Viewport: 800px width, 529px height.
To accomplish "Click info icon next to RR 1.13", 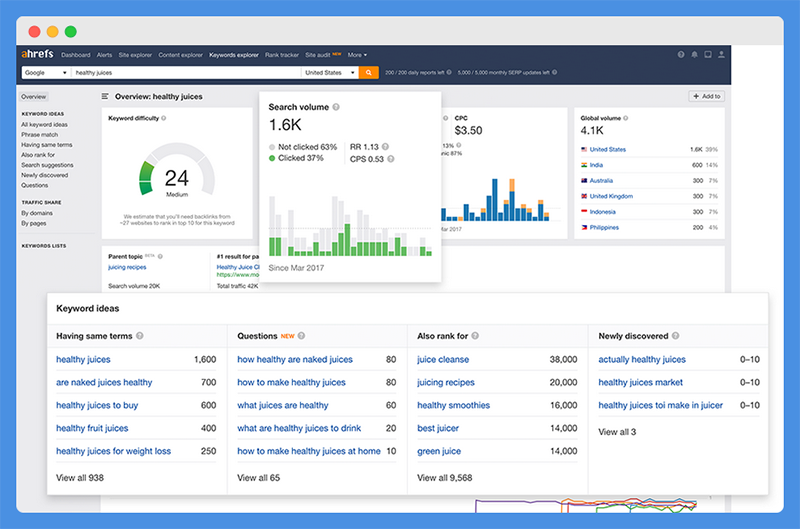I will (385, 147).
